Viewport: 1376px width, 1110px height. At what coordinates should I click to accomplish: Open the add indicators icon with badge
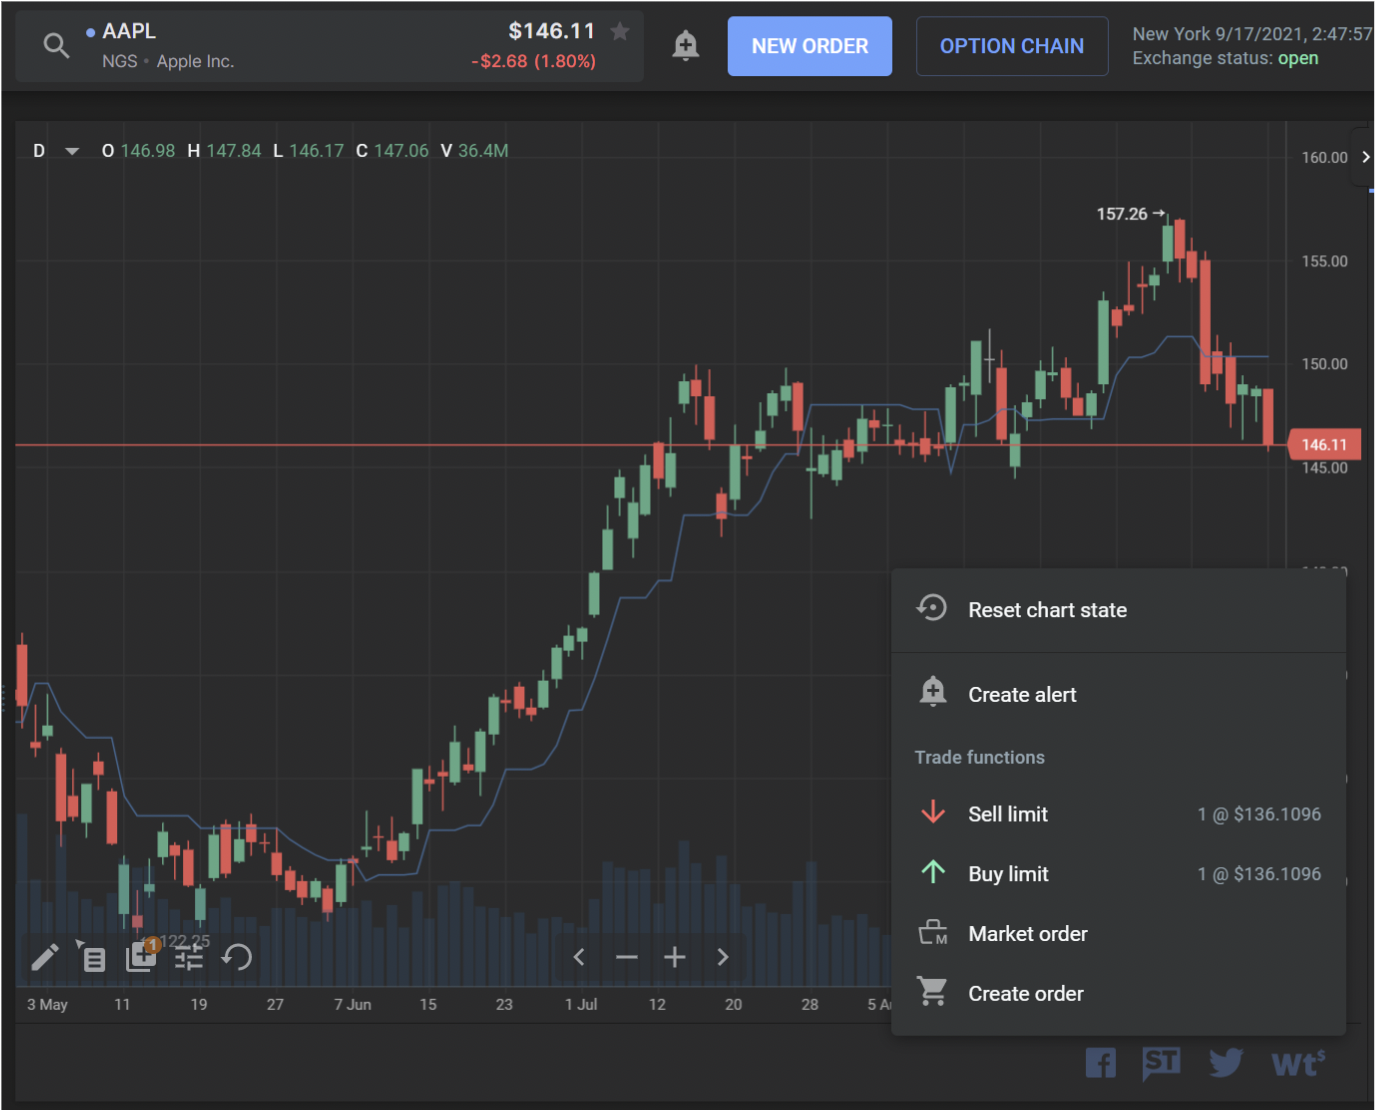pyautogui.click(x=141, y=956)
